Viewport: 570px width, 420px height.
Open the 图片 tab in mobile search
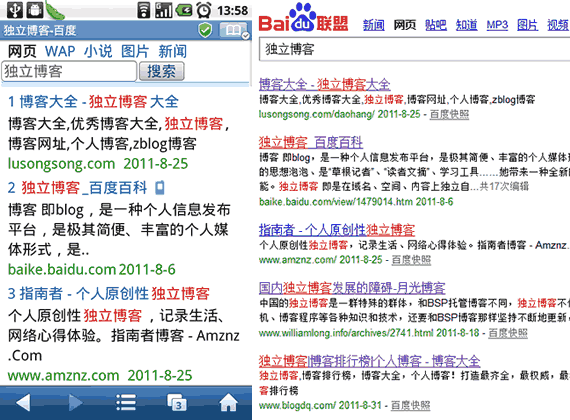click(x=135, y=51)
